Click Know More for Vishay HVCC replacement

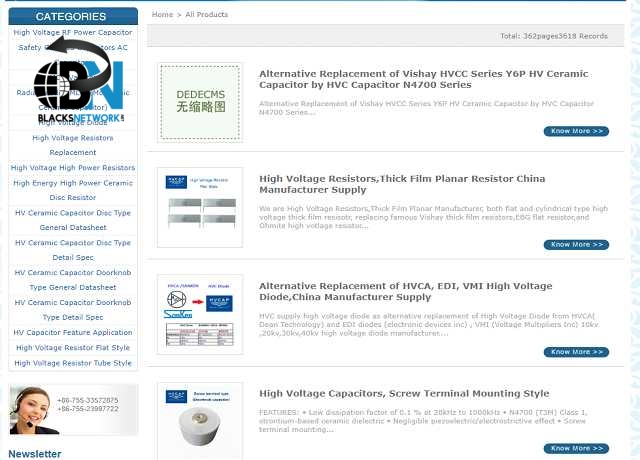click(576, 131)
